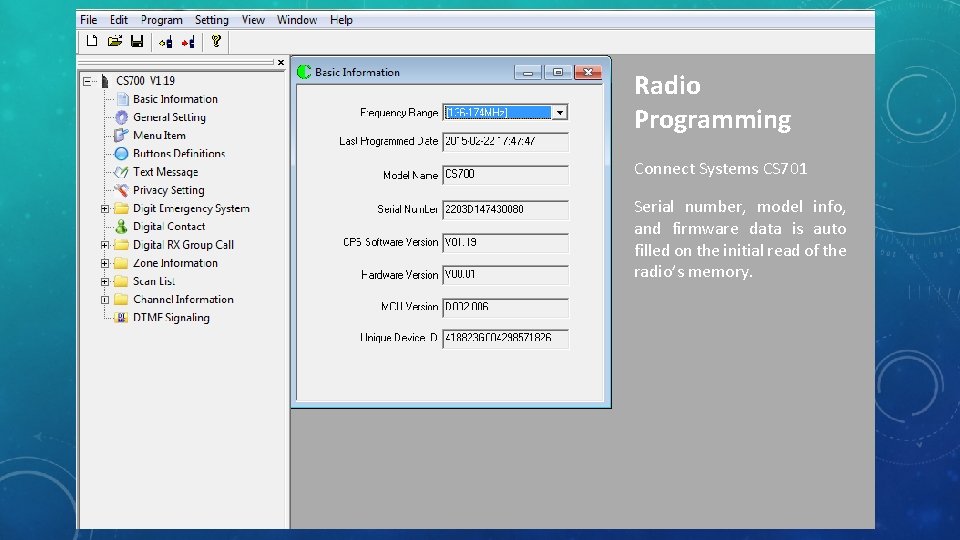
Task: Click the Buttons Definitions blue circle icon
Action: pyautogui.click(x=121, y=154)
